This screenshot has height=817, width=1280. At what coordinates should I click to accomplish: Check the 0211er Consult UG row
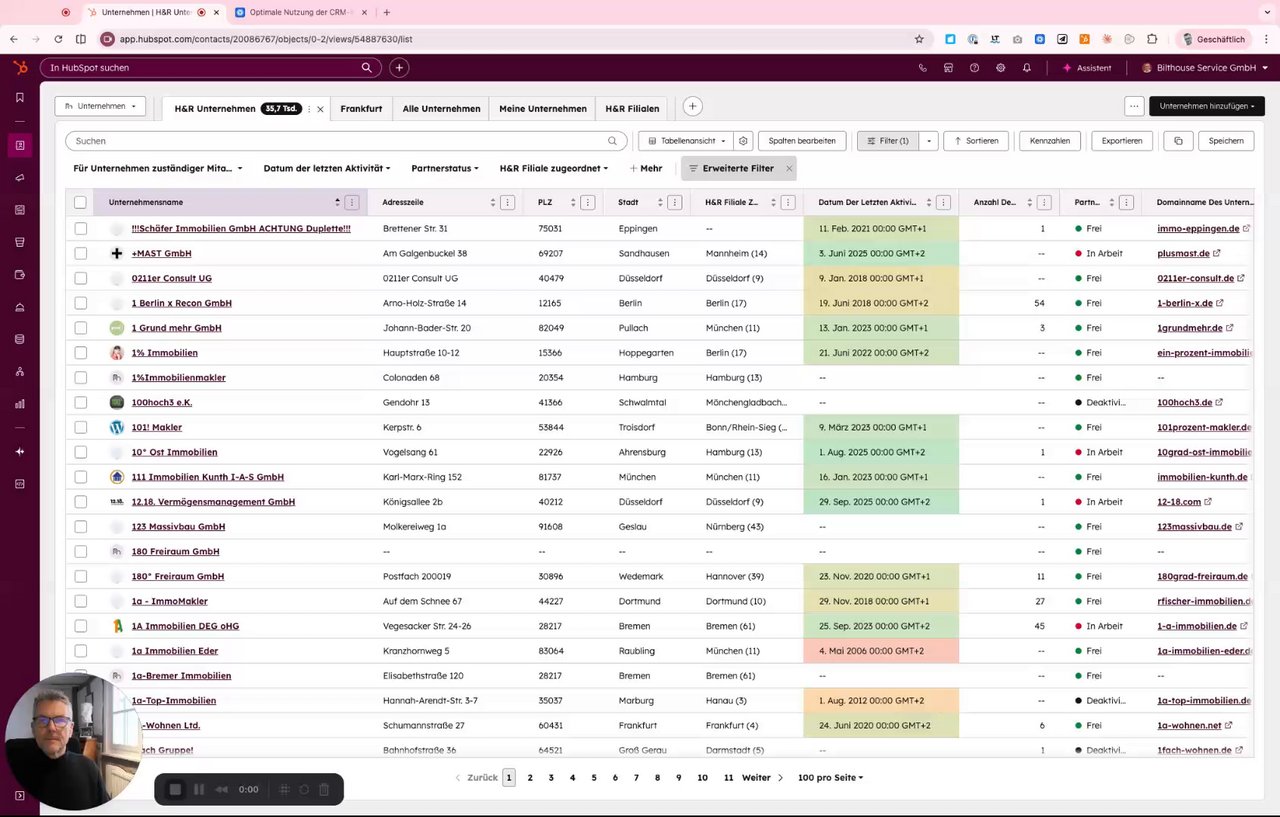coord(80,278)
